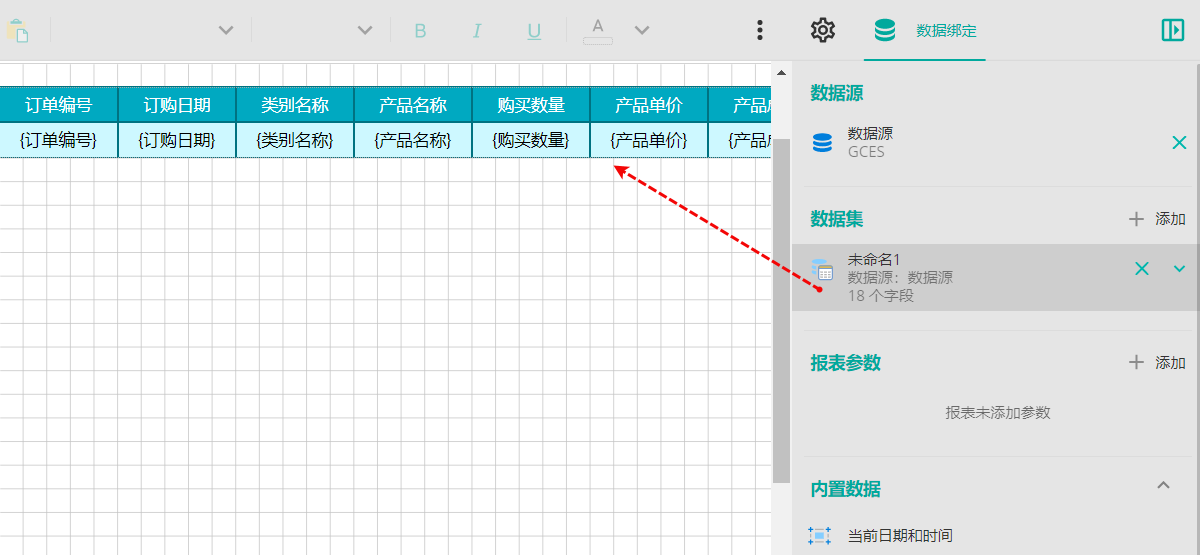Viewport: 1200px width, 555px height.
Task: Delete the 未命名1 dataset
Action: click(1142, 268)
